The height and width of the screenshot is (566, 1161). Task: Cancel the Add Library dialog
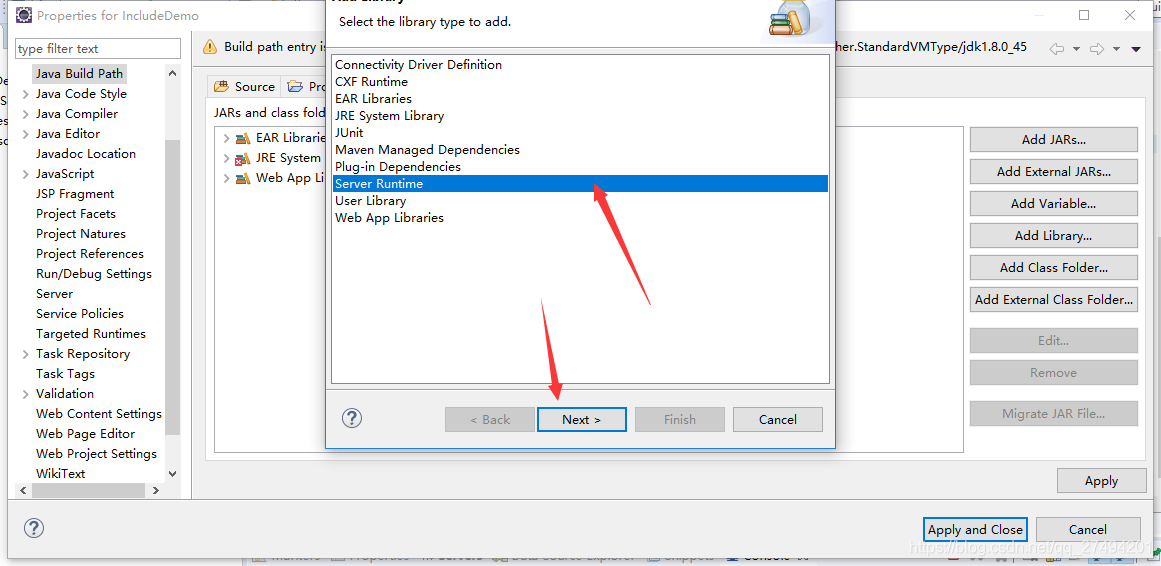click(x=777, y=419)
